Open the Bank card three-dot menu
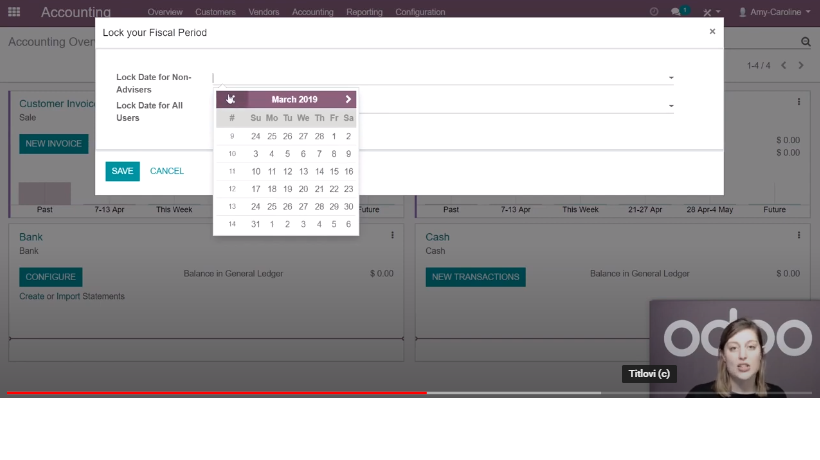Screen dimensions: 820x460 [392, 235]
